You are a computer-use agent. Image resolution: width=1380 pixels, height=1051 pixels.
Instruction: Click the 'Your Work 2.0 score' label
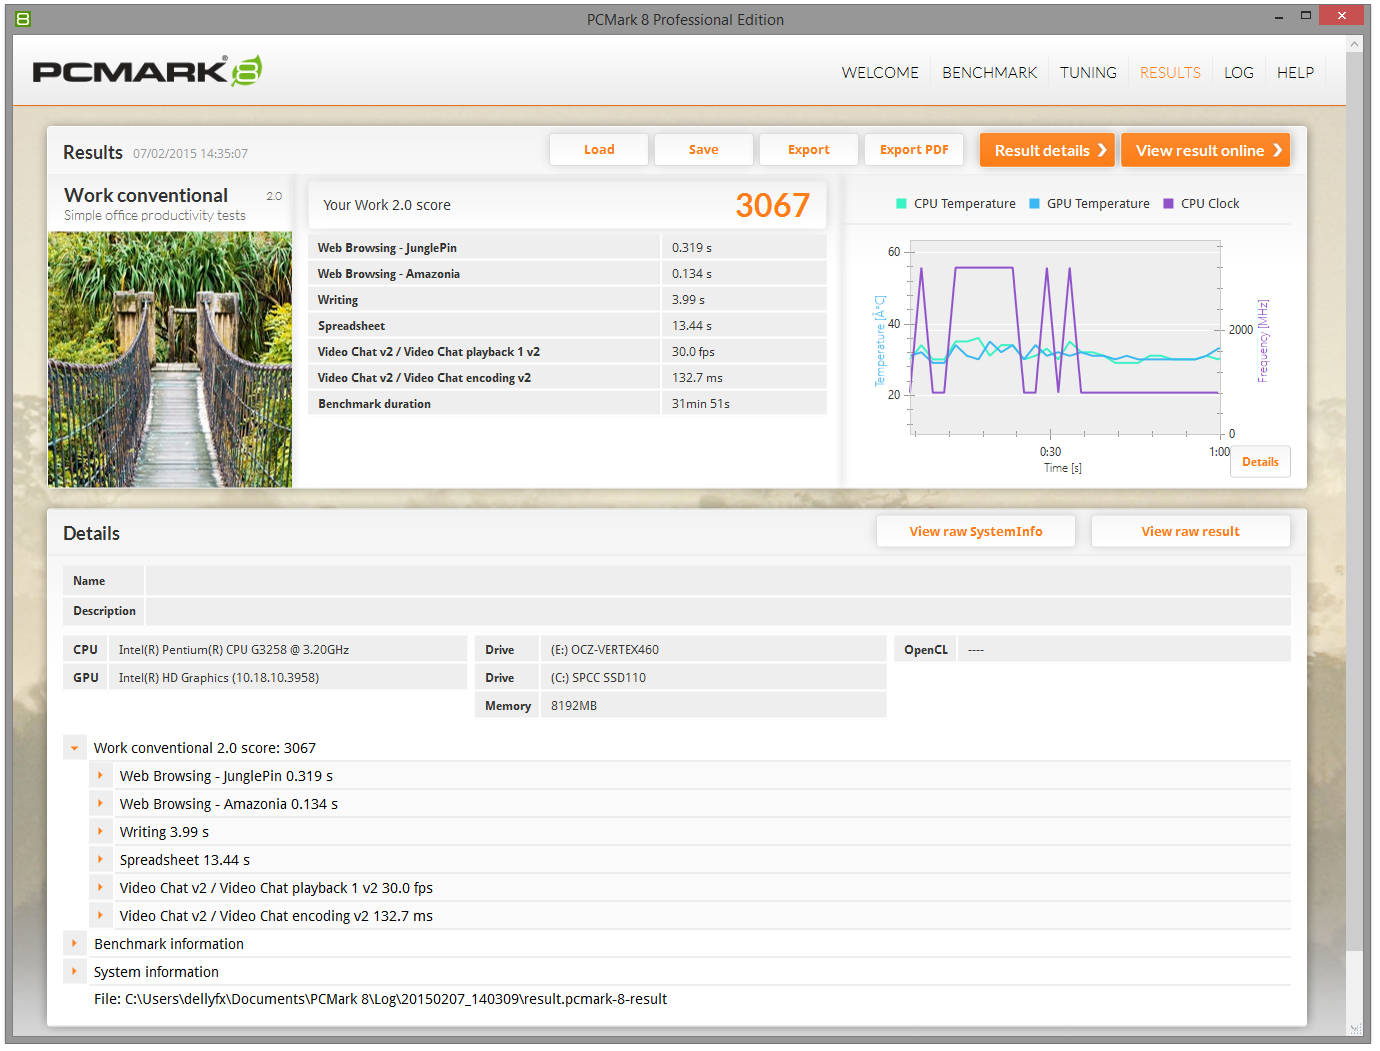[386, 205]
